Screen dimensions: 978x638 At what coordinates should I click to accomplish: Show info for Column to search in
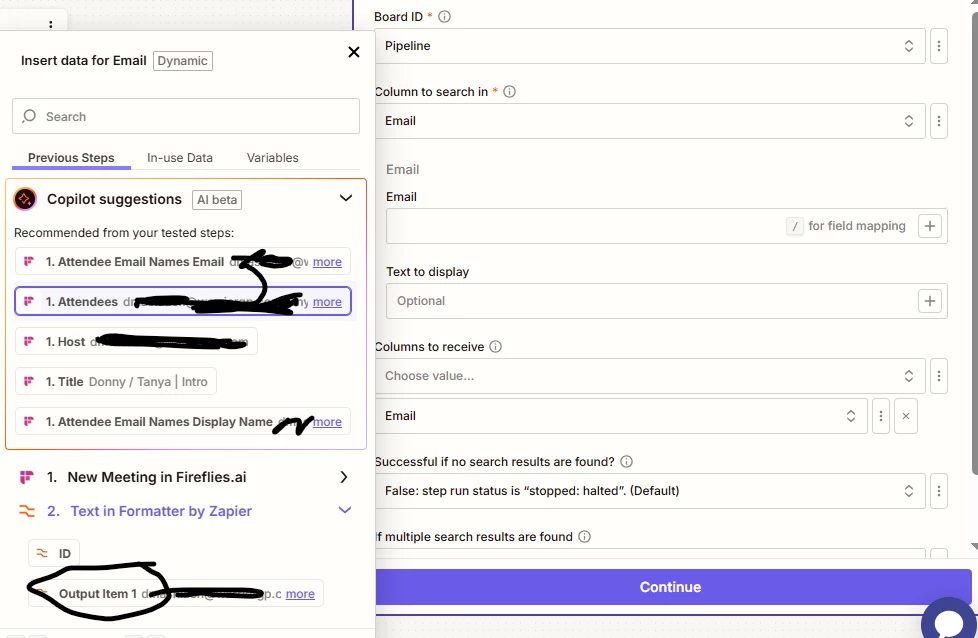click(509, 92)
